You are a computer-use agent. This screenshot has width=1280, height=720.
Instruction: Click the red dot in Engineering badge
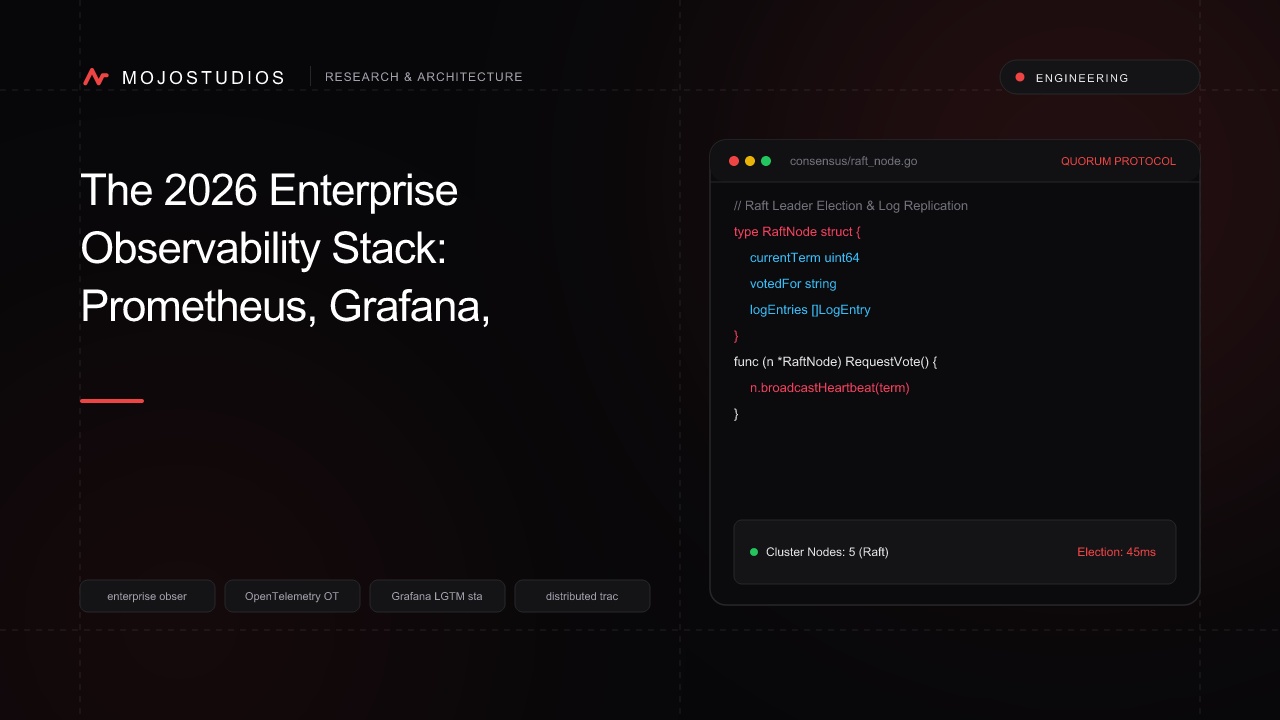point(1020,77)
